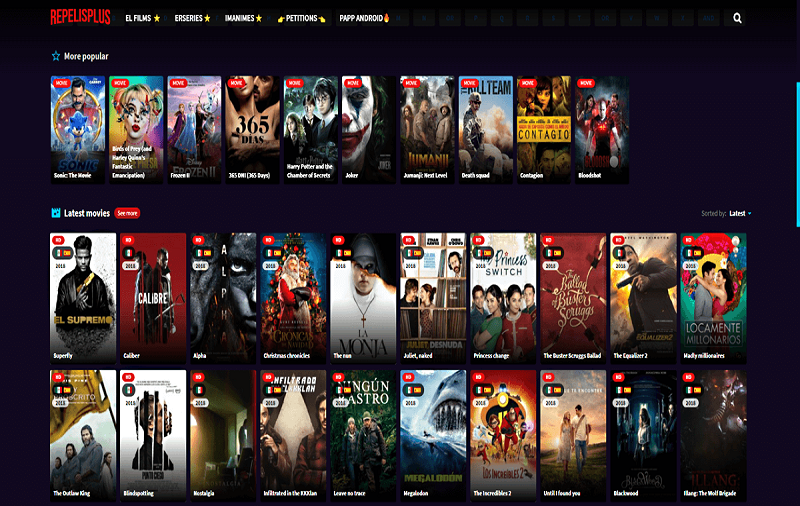
Task: Click the MOVIE badge on Sonic poster
Action: pyautogui.click(x=62, y=83)
